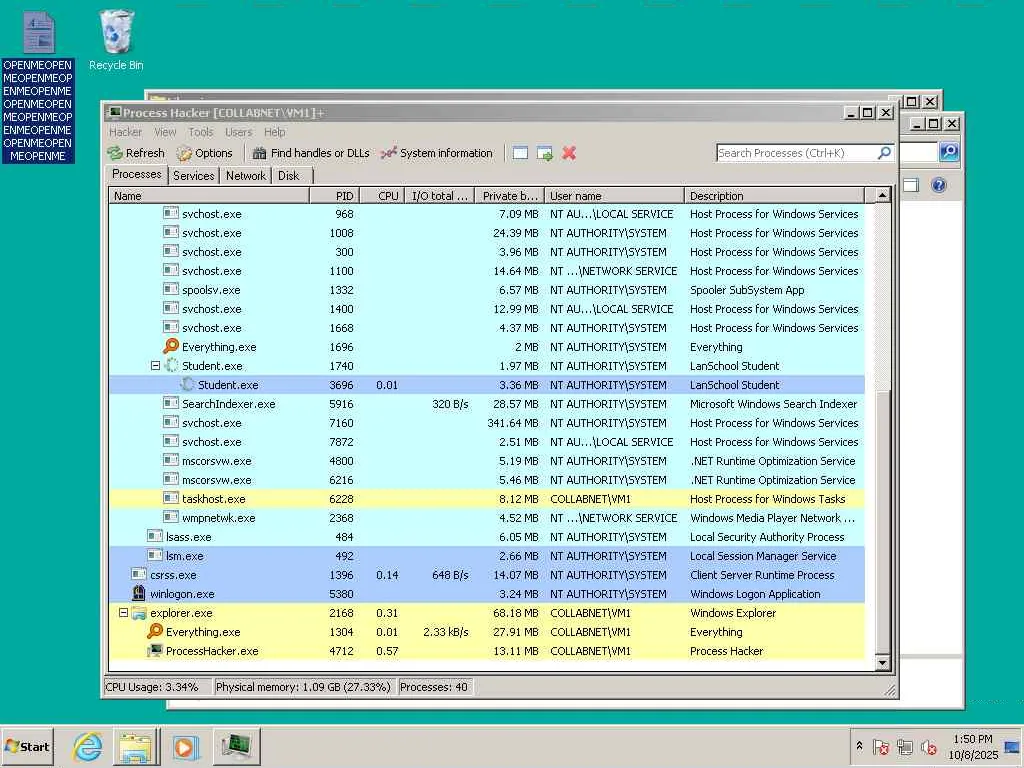
Task: Click the red X terminate icon
Action: tap(569, 153)
